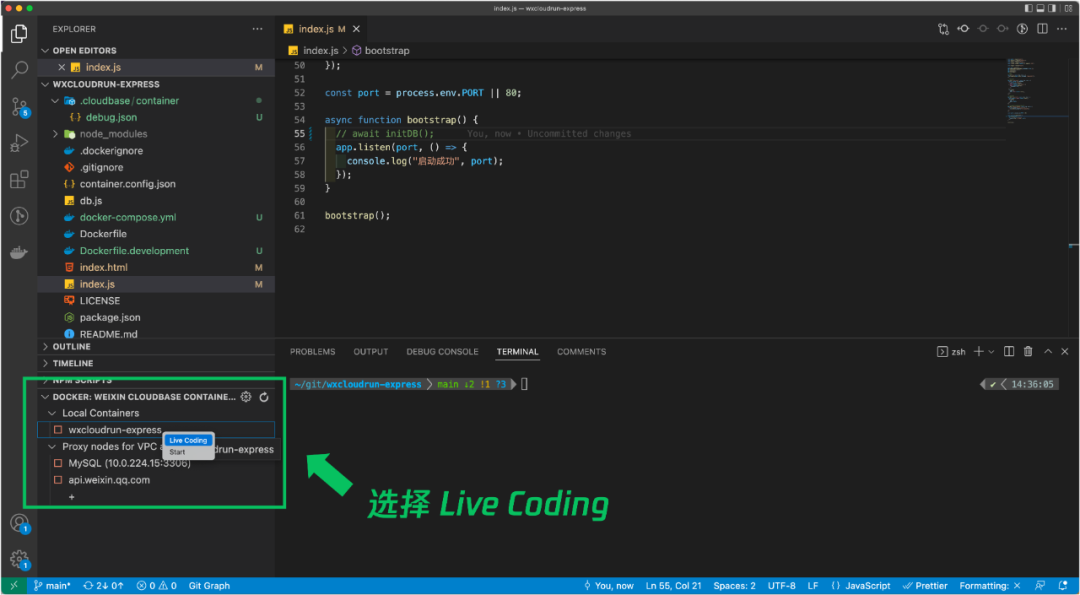
Task: Switch to the Debug Console tab
Action: tap(442, 351)
